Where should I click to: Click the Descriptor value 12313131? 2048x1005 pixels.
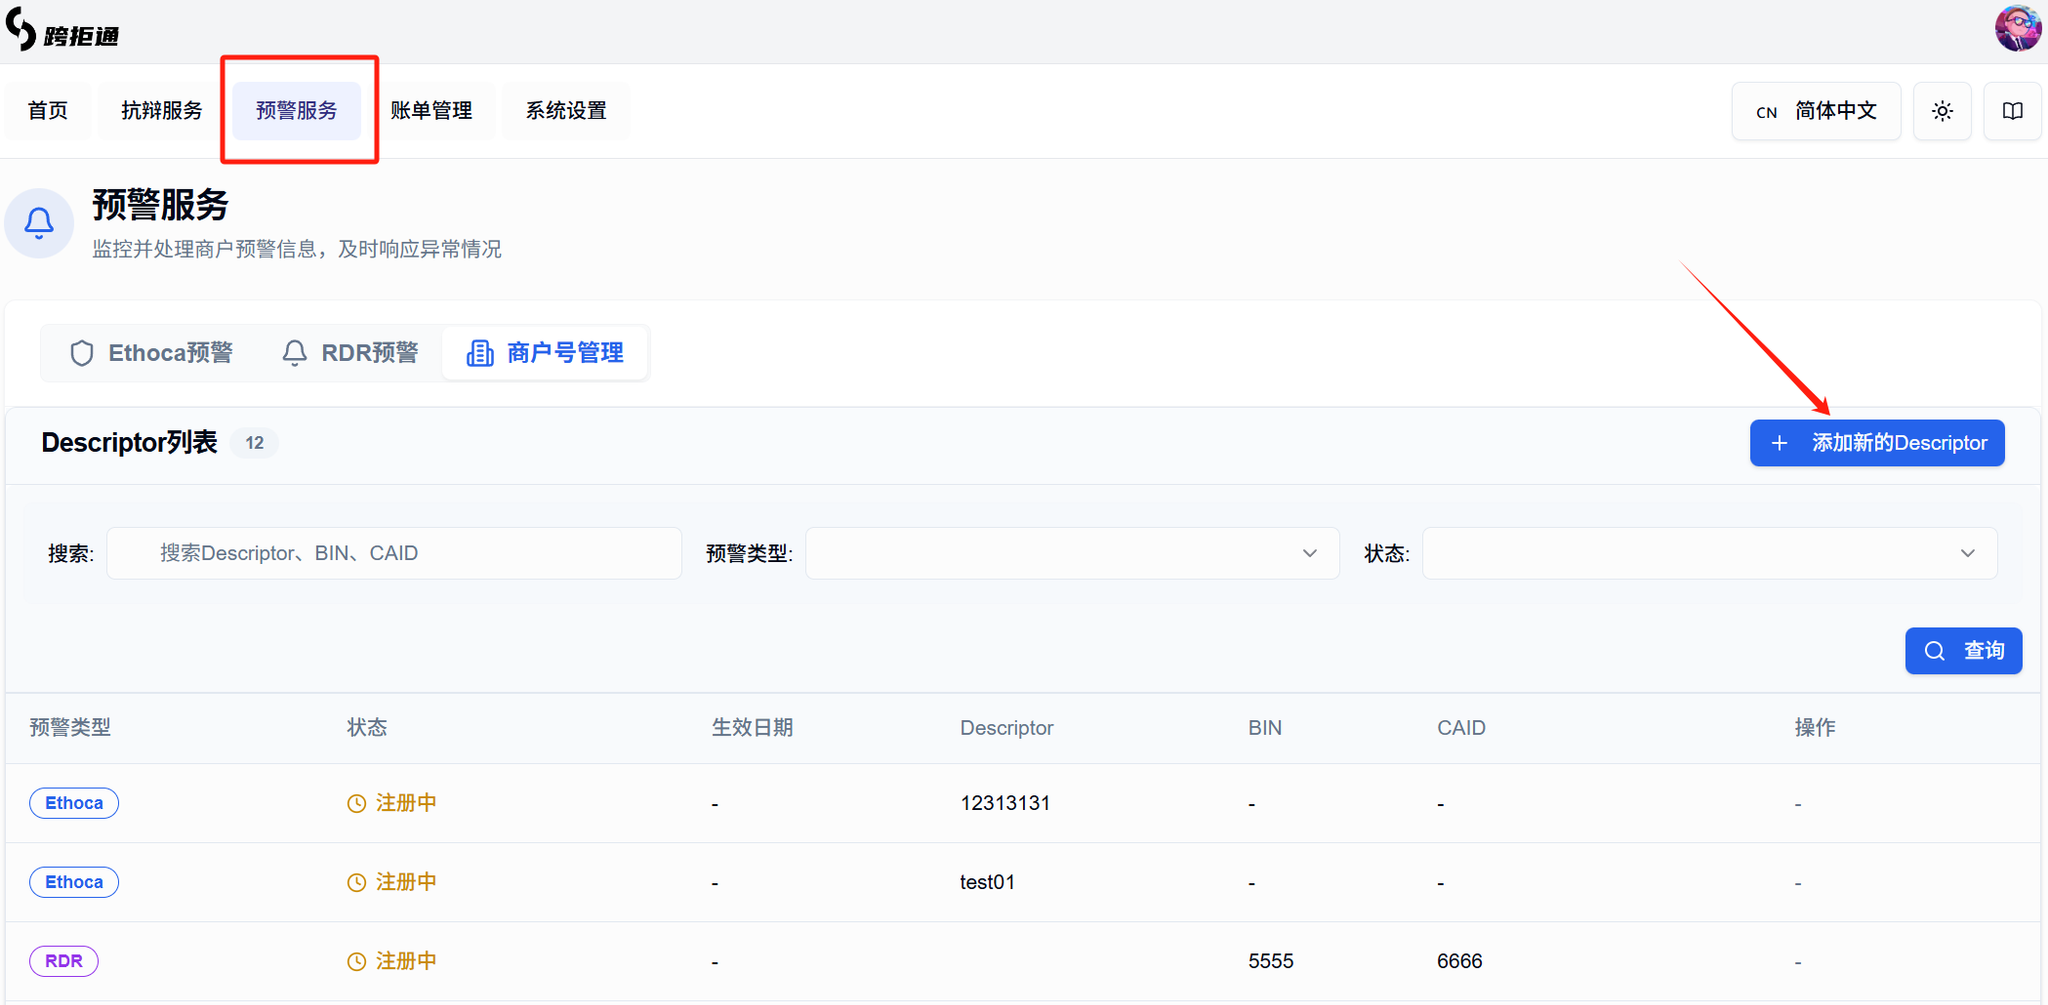[x=1005, y=803]
